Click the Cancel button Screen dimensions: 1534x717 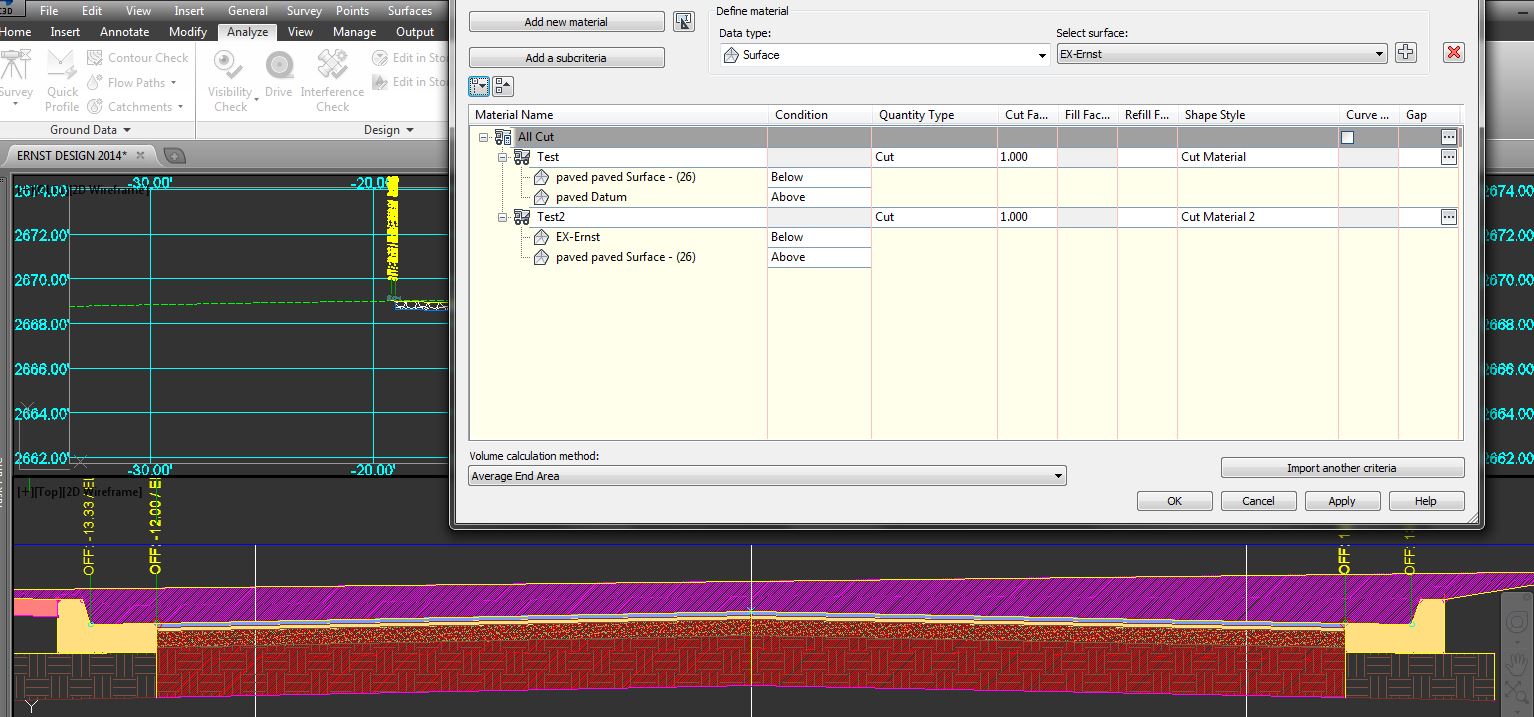pyautogui.click(x=1258, y=501)
